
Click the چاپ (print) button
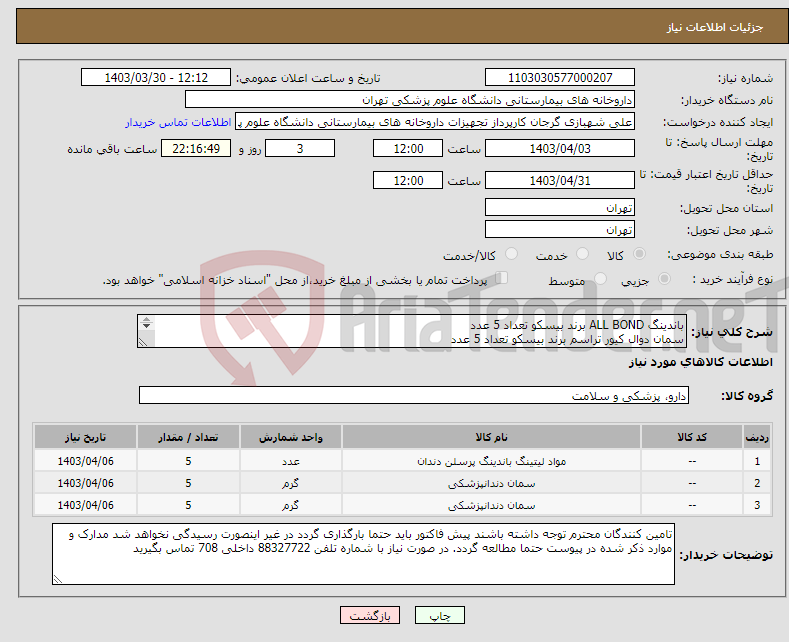(x=439, y=615)
